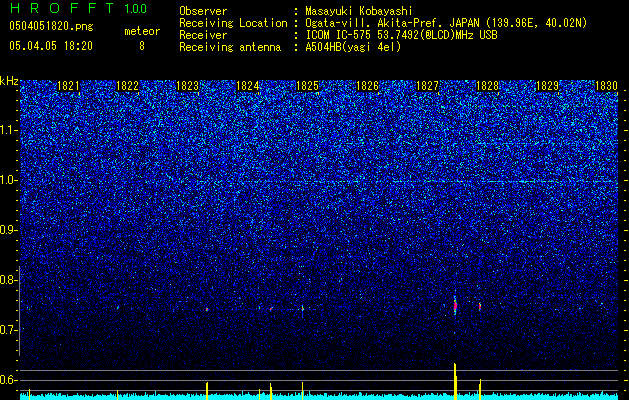Click the 1827 time marker
The image size is (629, 400).
428,86
